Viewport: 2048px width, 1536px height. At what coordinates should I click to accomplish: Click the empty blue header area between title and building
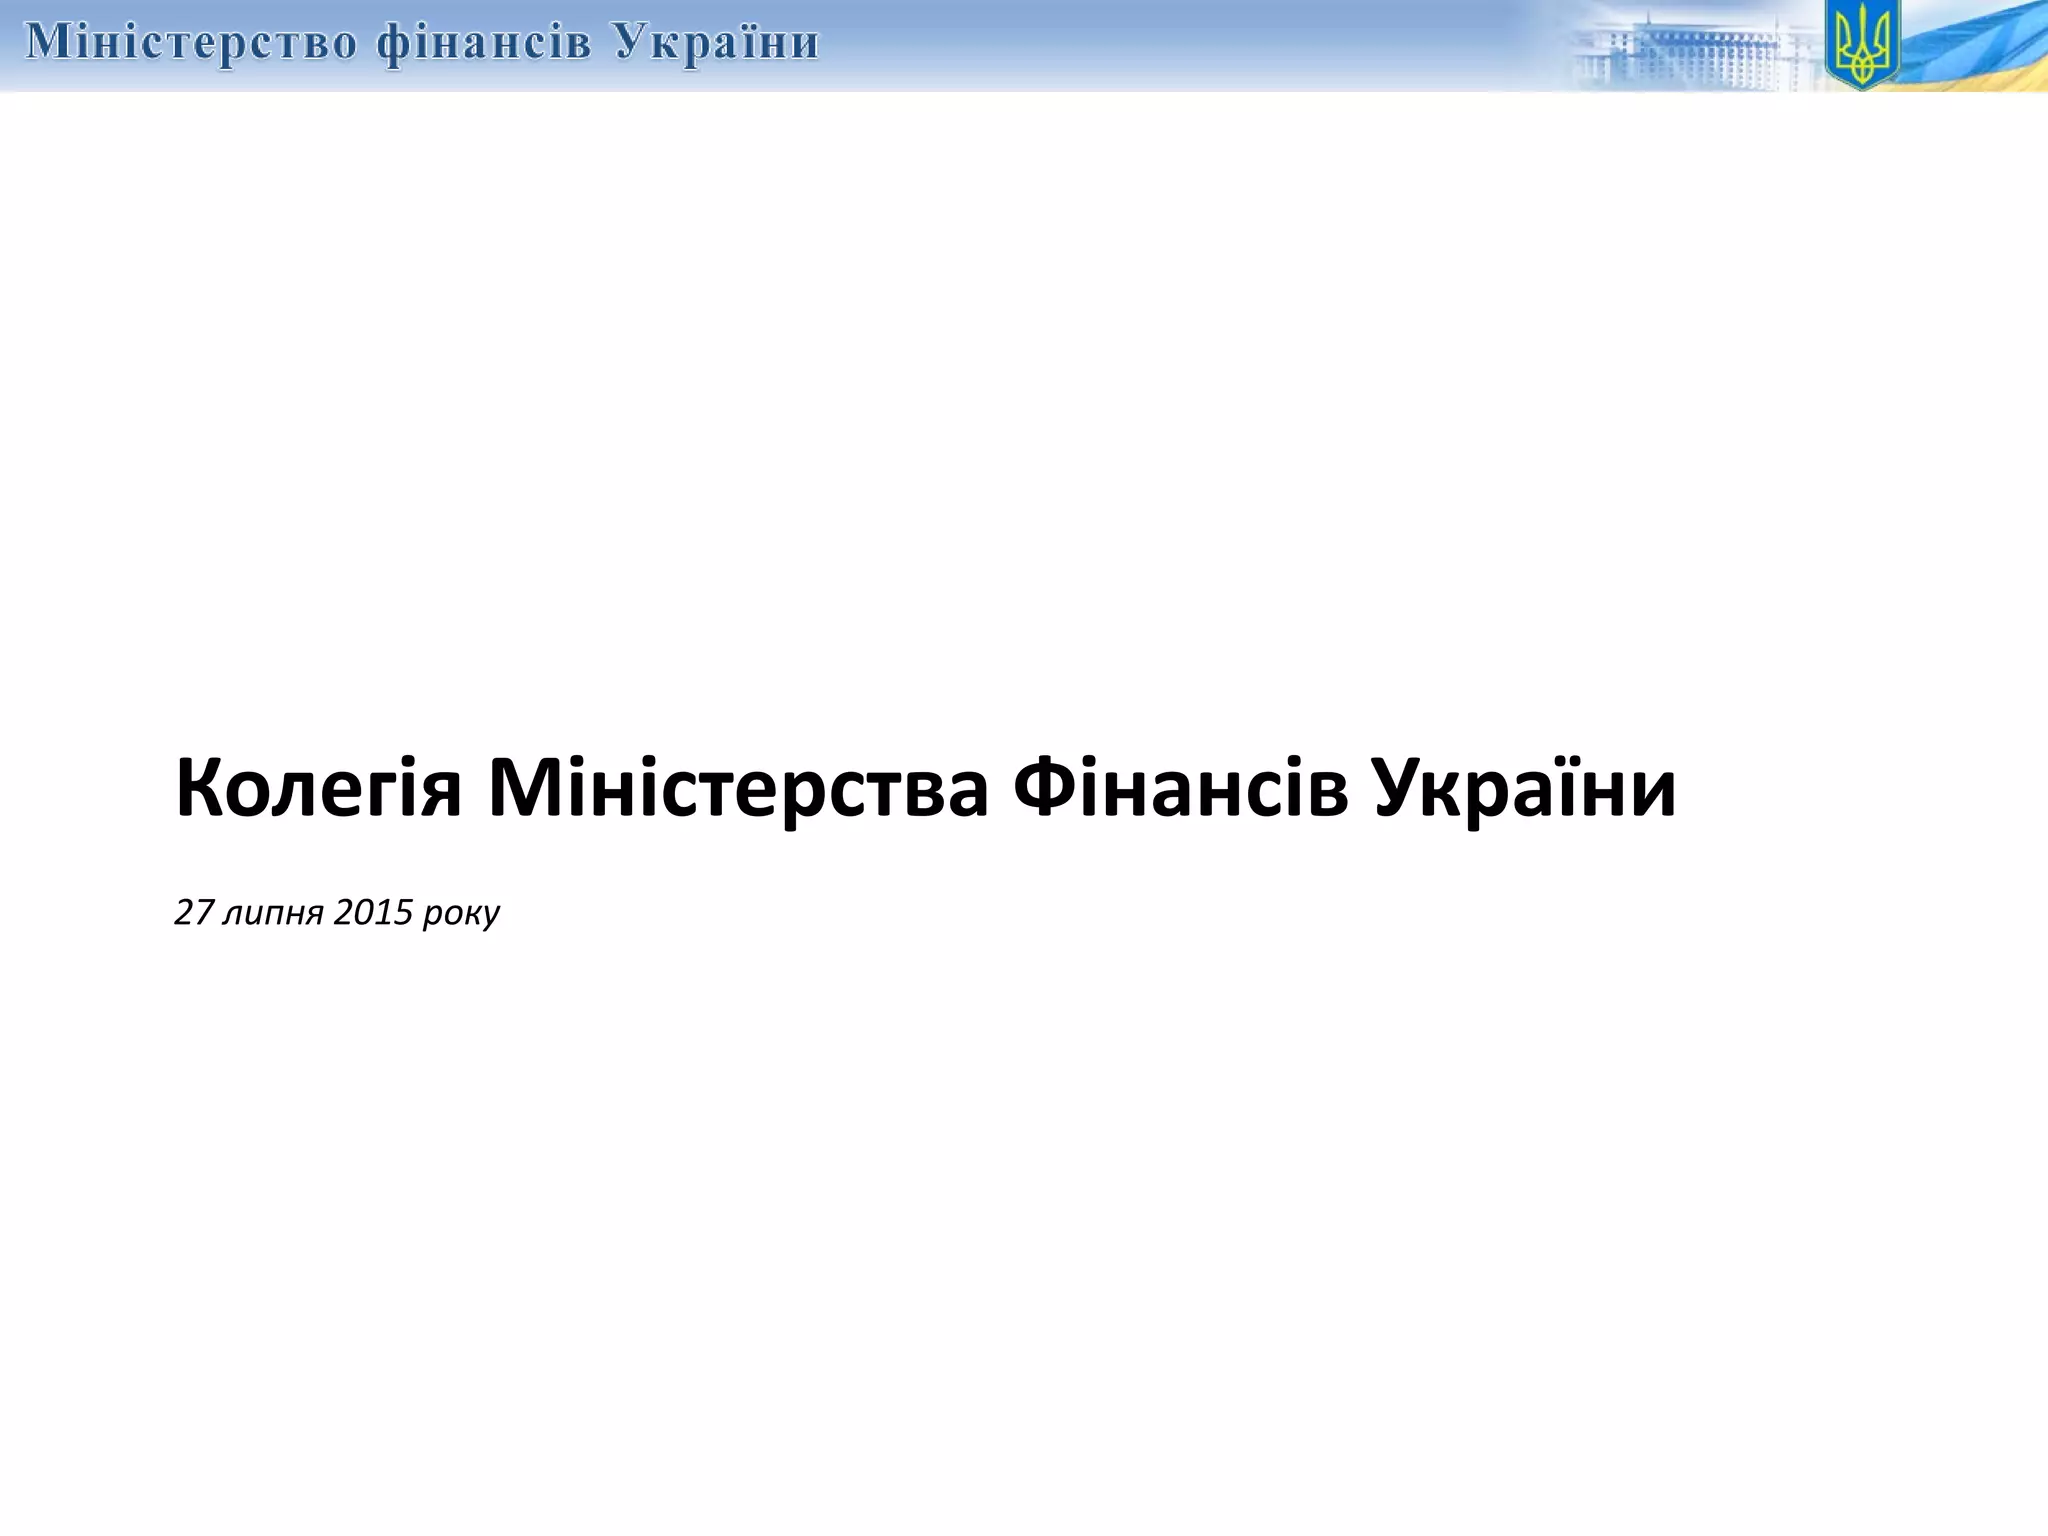click(1180, 45)
